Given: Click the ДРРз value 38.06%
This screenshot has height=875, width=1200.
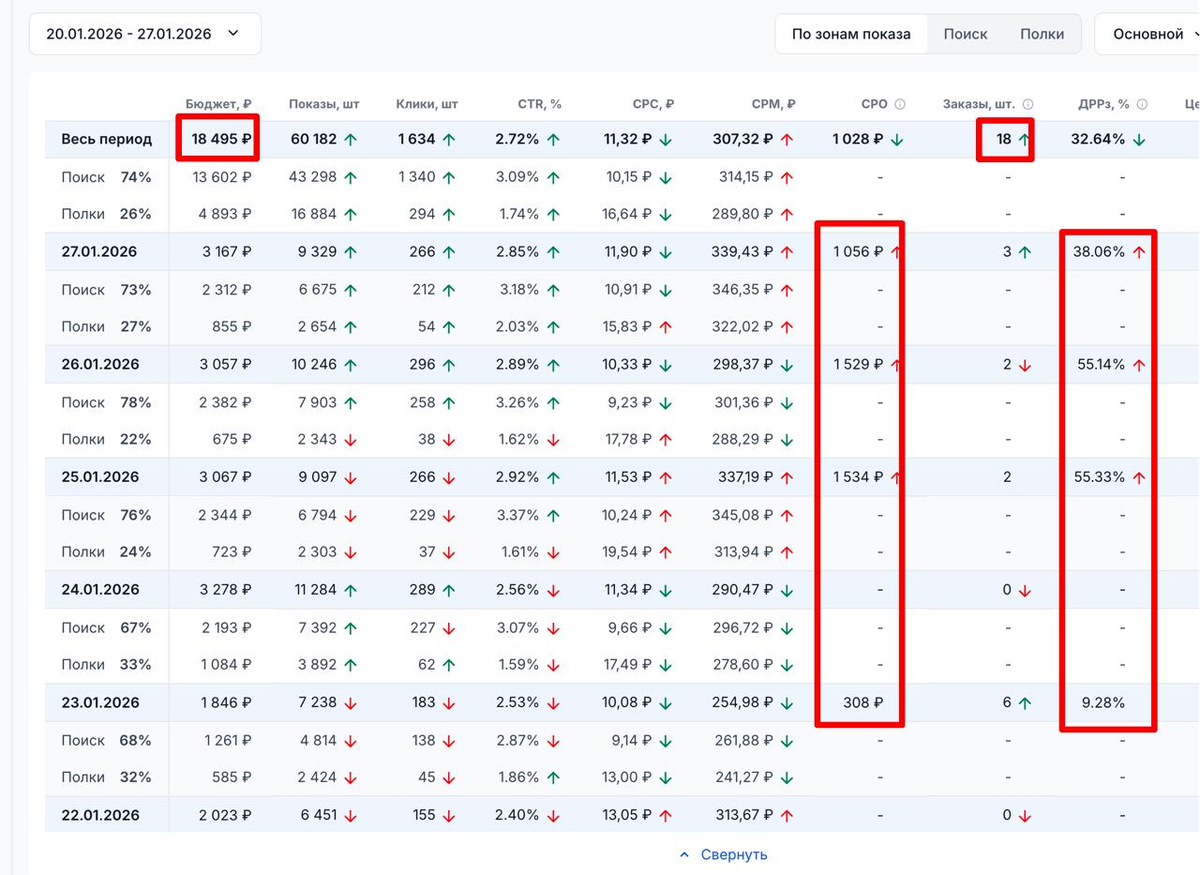Looking at the screenshot, I should (x=1099, y=252).
